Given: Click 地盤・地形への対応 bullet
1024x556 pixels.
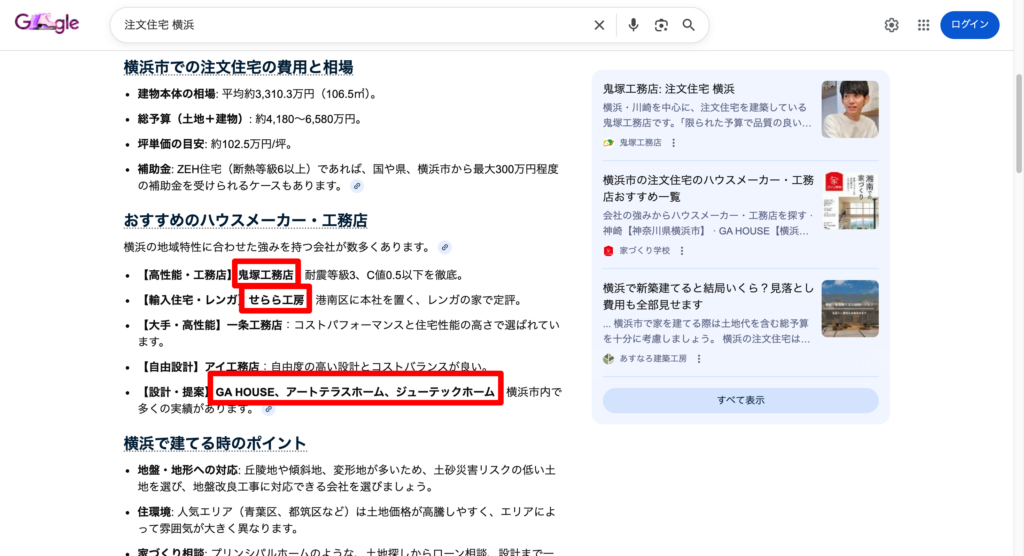Looking at the screenshot, I should click(347, 478).
